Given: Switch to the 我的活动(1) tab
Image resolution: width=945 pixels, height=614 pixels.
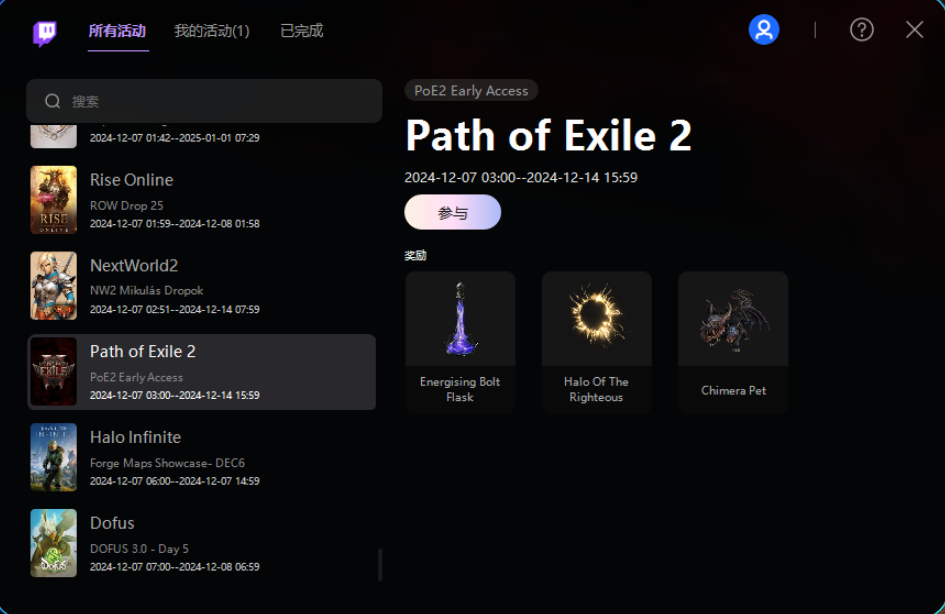Looking at the screenshot, I should (x=212, y=31).
